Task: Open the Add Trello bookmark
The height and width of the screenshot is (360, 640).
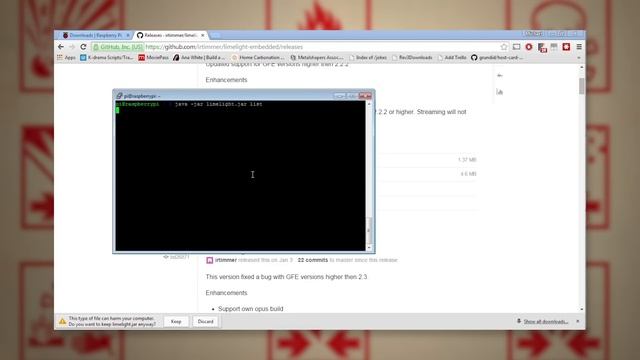Action: [452, 58]
